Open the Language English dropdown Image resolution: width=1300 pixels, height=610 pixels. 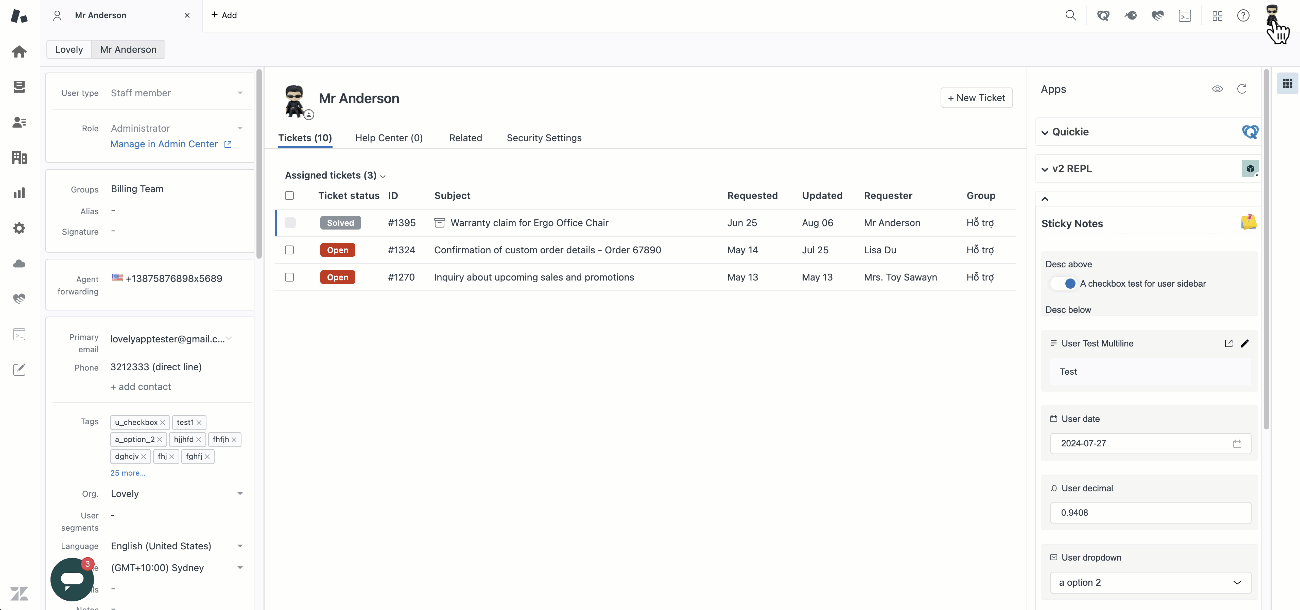pos(177,546)
